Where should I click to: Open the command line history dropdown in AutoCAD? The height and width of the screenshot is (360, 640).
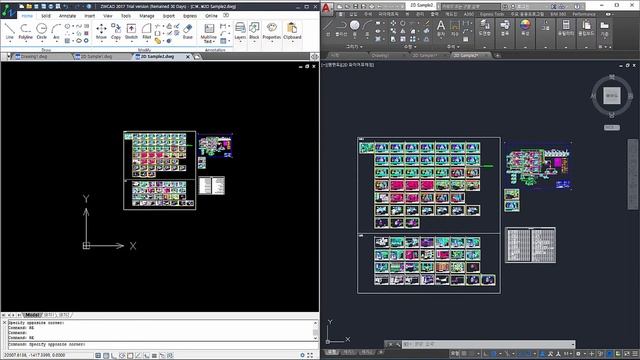point(572,344)
